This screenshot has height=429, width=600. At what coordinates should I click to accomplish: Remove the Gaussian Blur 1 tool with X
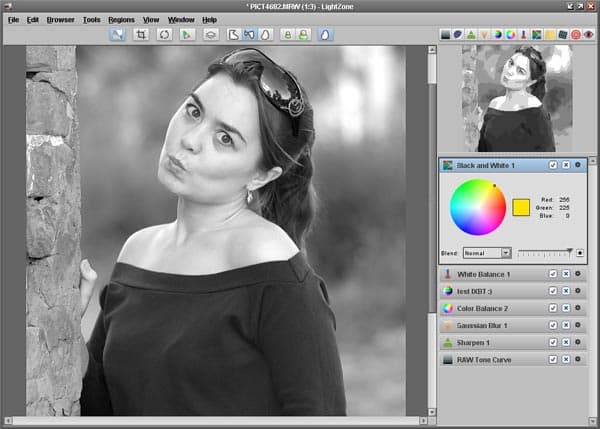pos(566,325)
